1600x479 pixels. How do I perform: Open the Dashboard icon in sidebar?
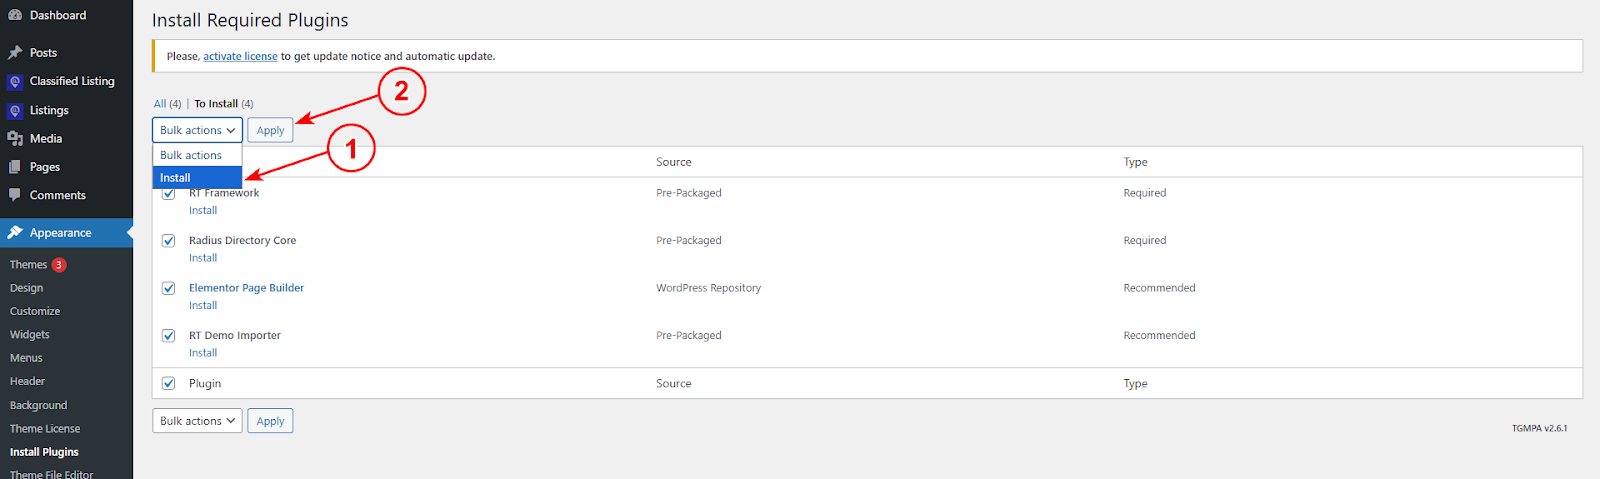coord(15,15)
